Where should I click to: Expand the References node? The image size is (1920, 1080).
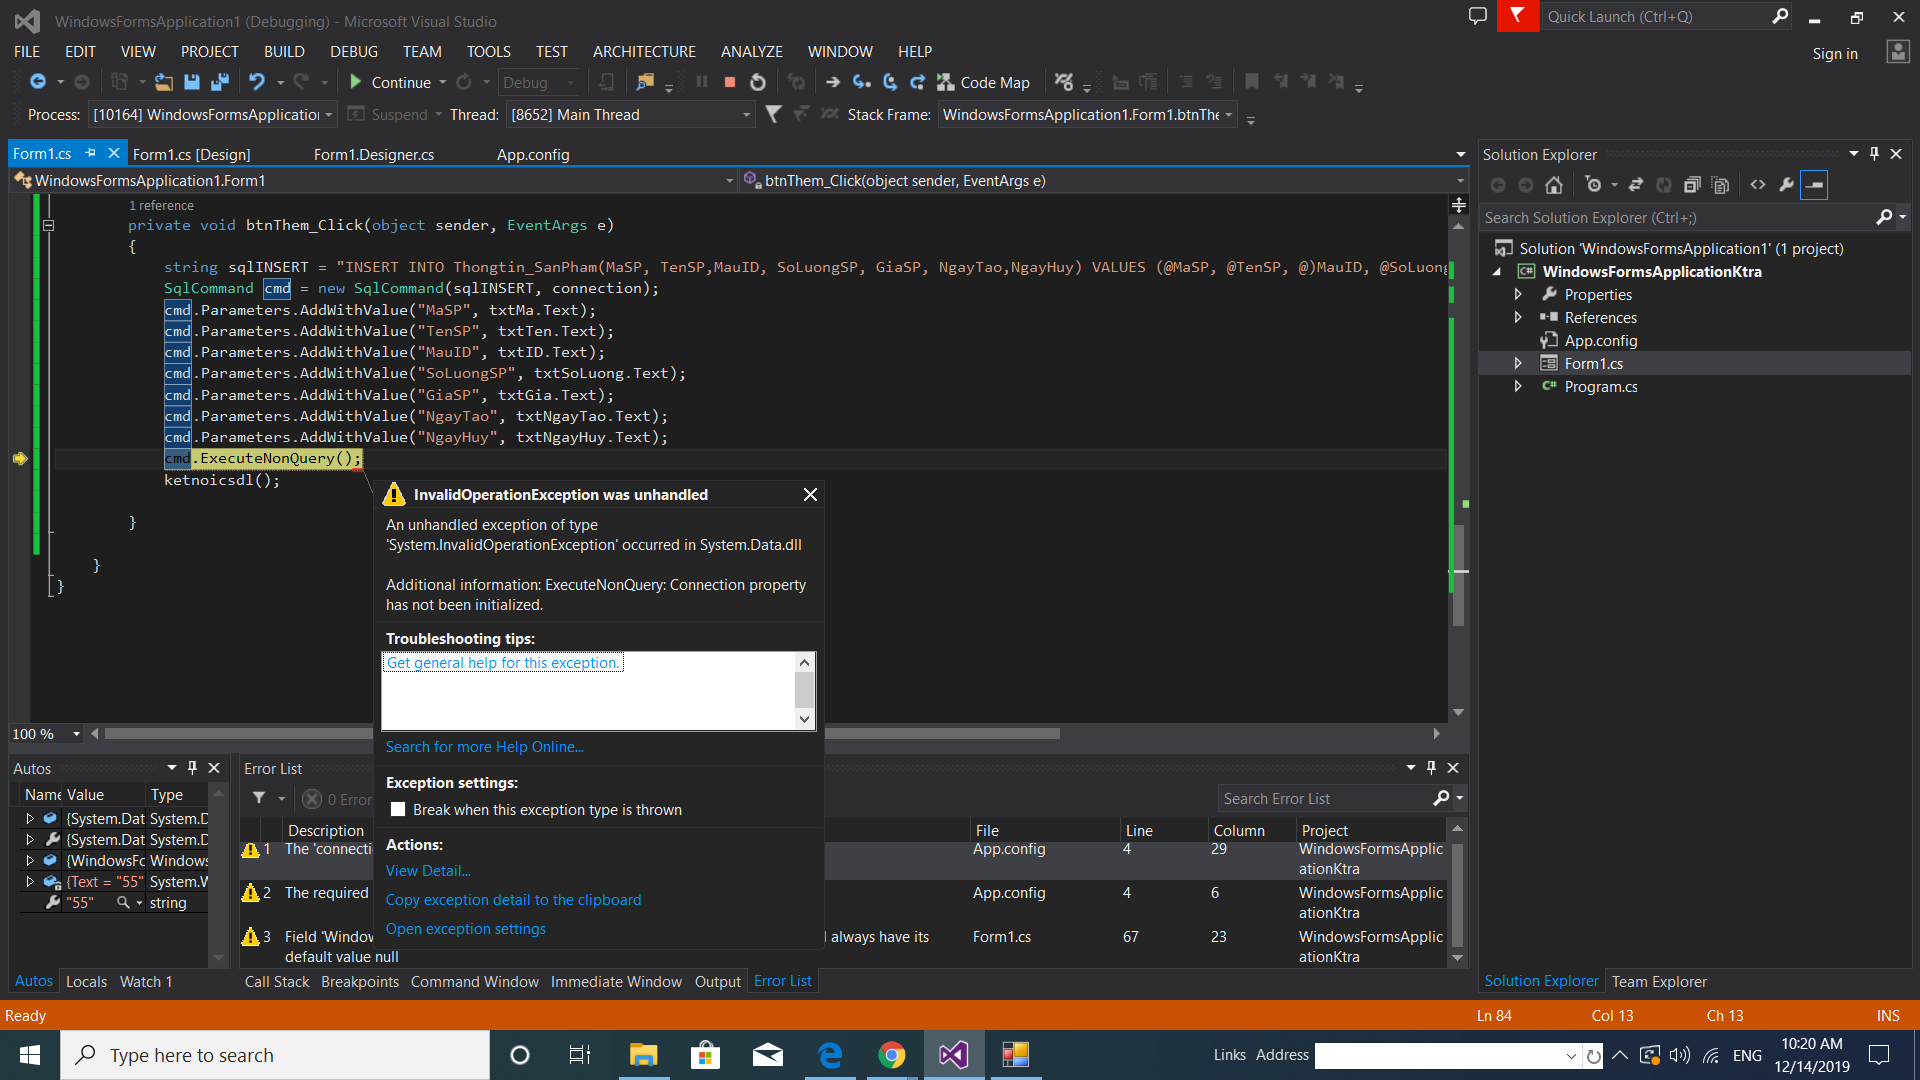point(1517,317)
